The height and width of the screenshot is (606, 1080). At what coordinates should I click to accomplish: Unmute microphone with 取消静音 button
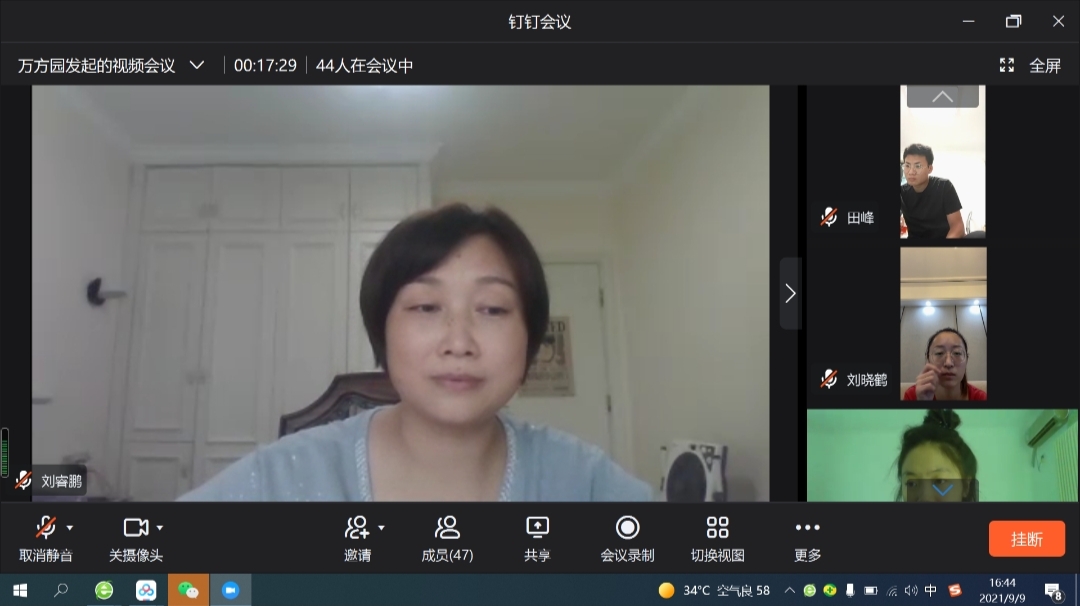click(45, 539)
